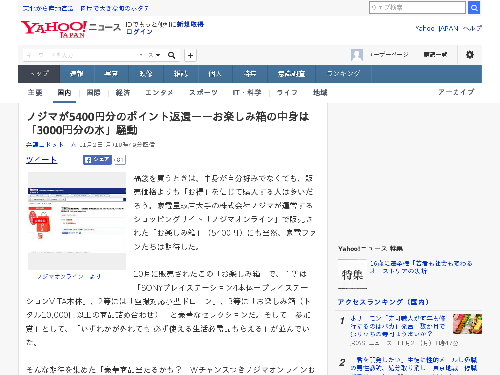
Task: Open the feature article link beside 特集
Action: [421, 267]
